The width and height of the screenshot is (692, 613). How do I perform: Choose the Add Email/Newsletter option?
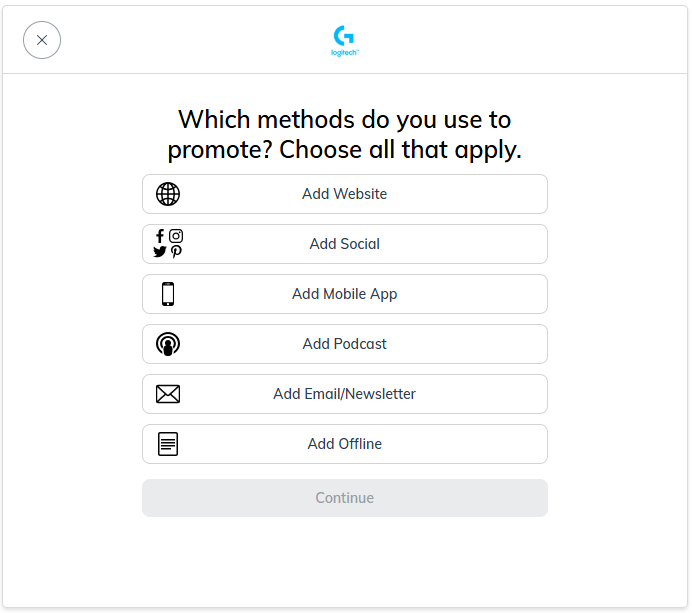[344, 394]
